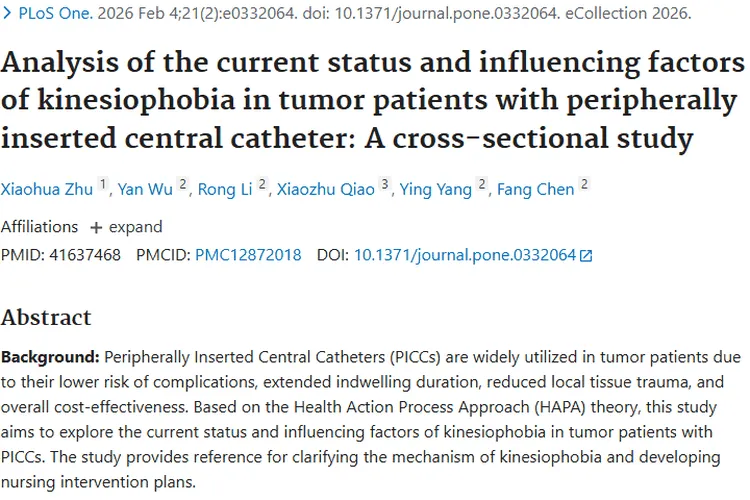This screenshot has width=750, height=500.
Task: Click affiliation superscript 2 after Rong Li
Action: pyautogui.click(x=262, y=185)
